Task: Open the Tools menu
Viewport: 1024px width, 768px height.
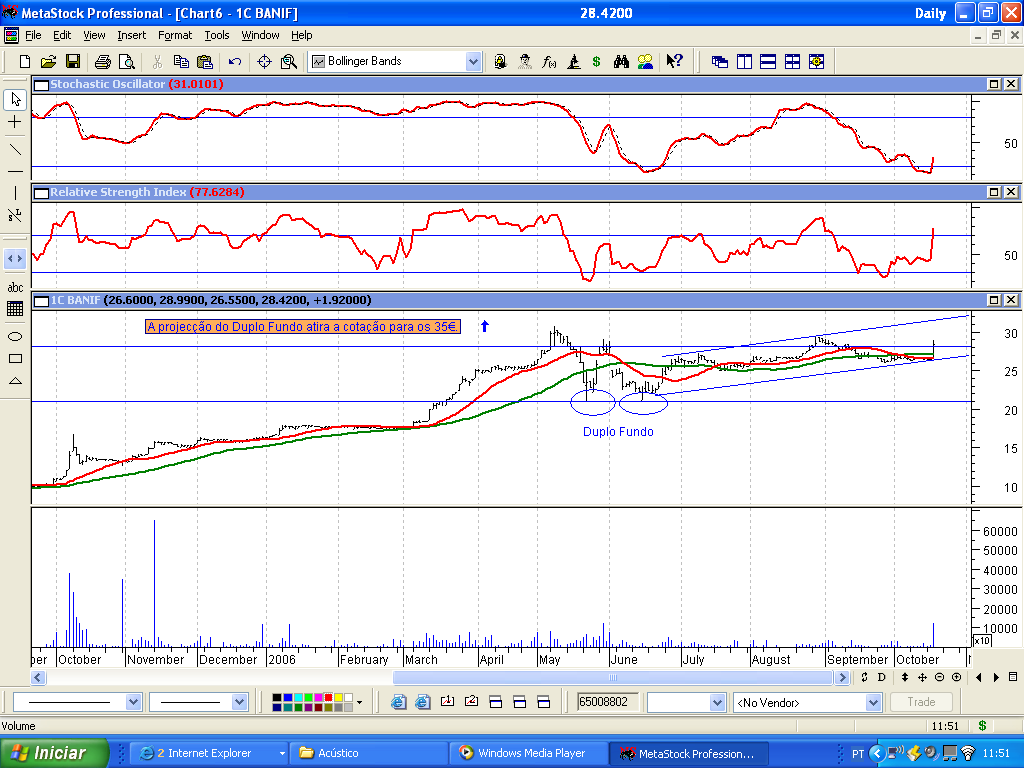Action: [216, 35]
